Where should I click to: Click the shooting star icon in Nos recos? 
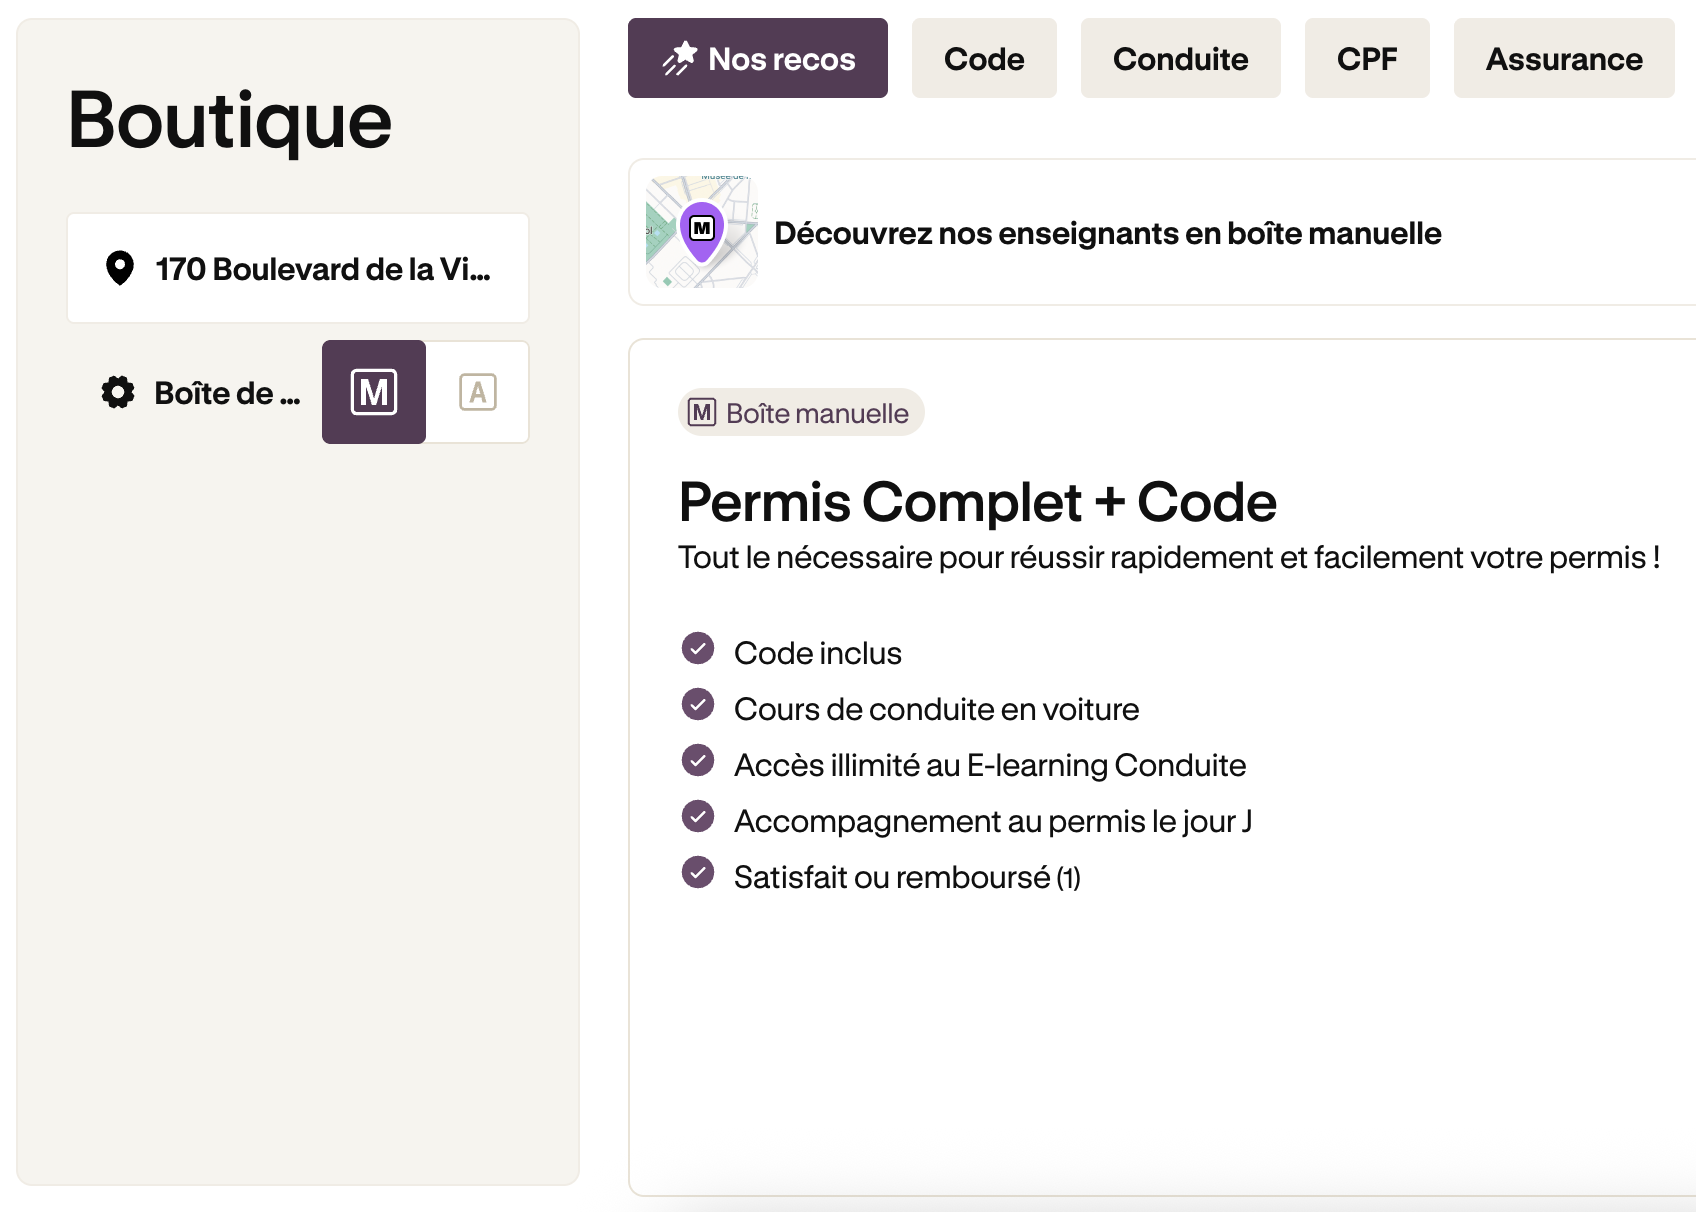click(680, 58)
